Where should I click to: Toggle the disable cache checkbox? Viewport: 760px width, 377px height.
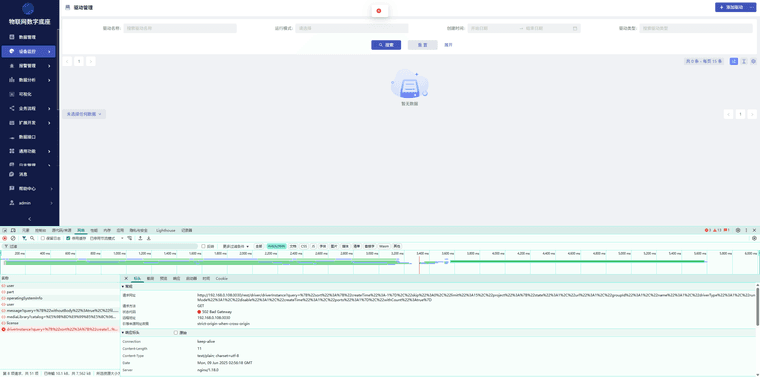68,238
